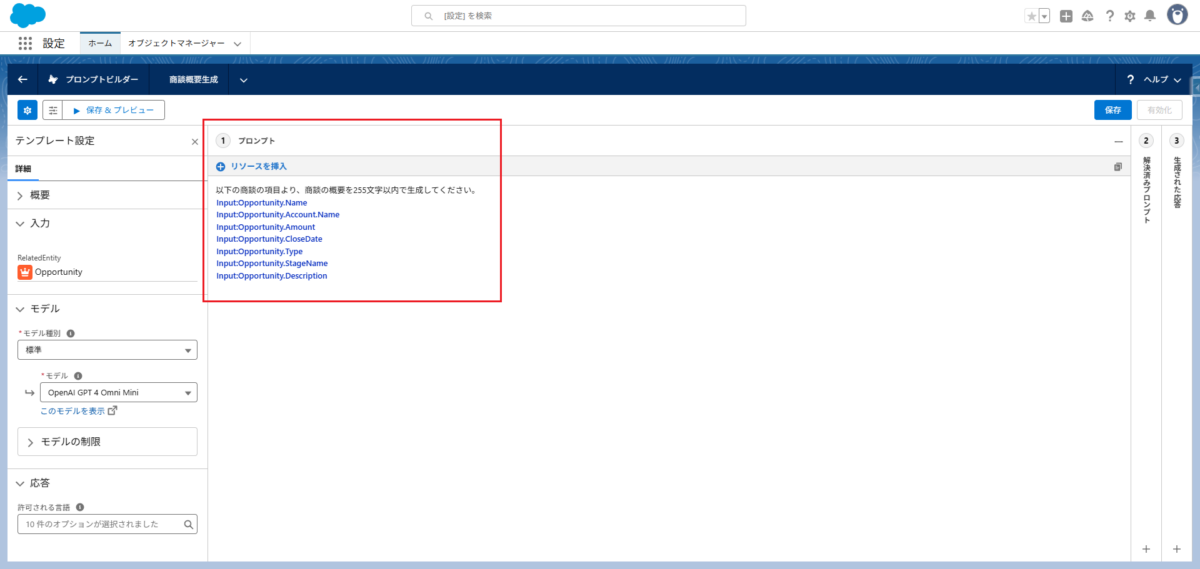Close the テンプレート設定 panel

(x=195, y=142)
